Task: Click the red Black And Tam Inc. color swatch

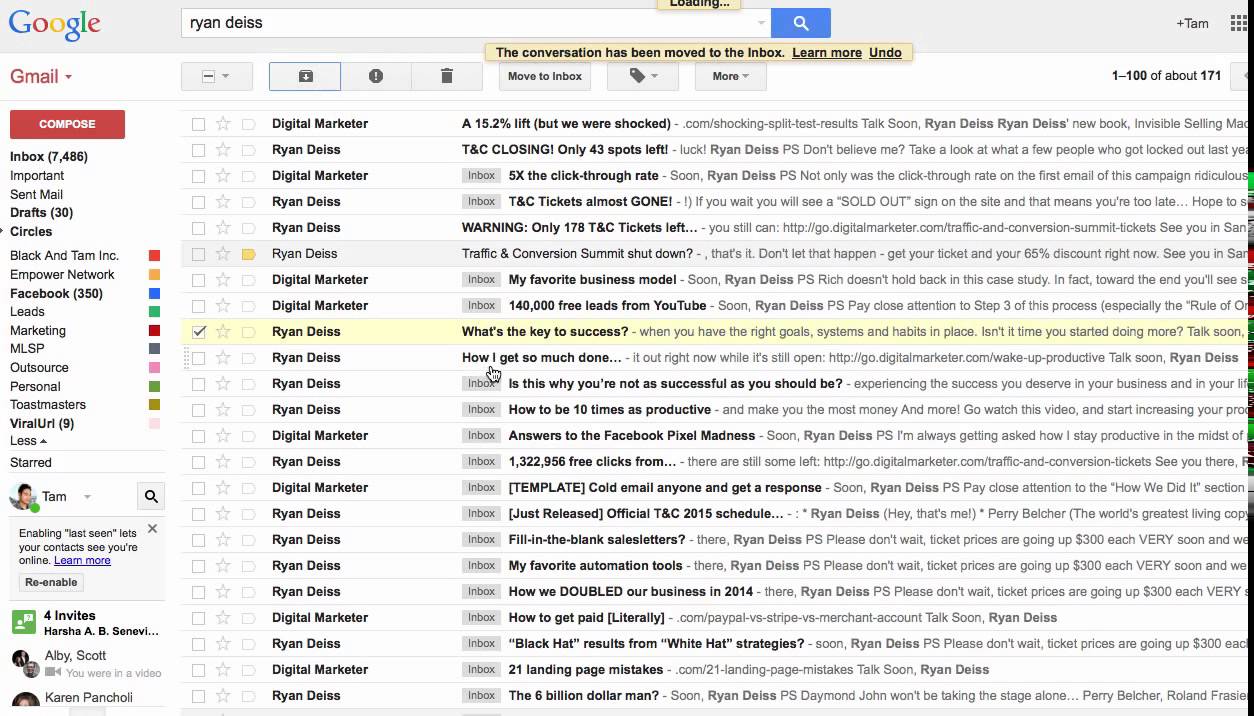Action: (x=154, y=256)
